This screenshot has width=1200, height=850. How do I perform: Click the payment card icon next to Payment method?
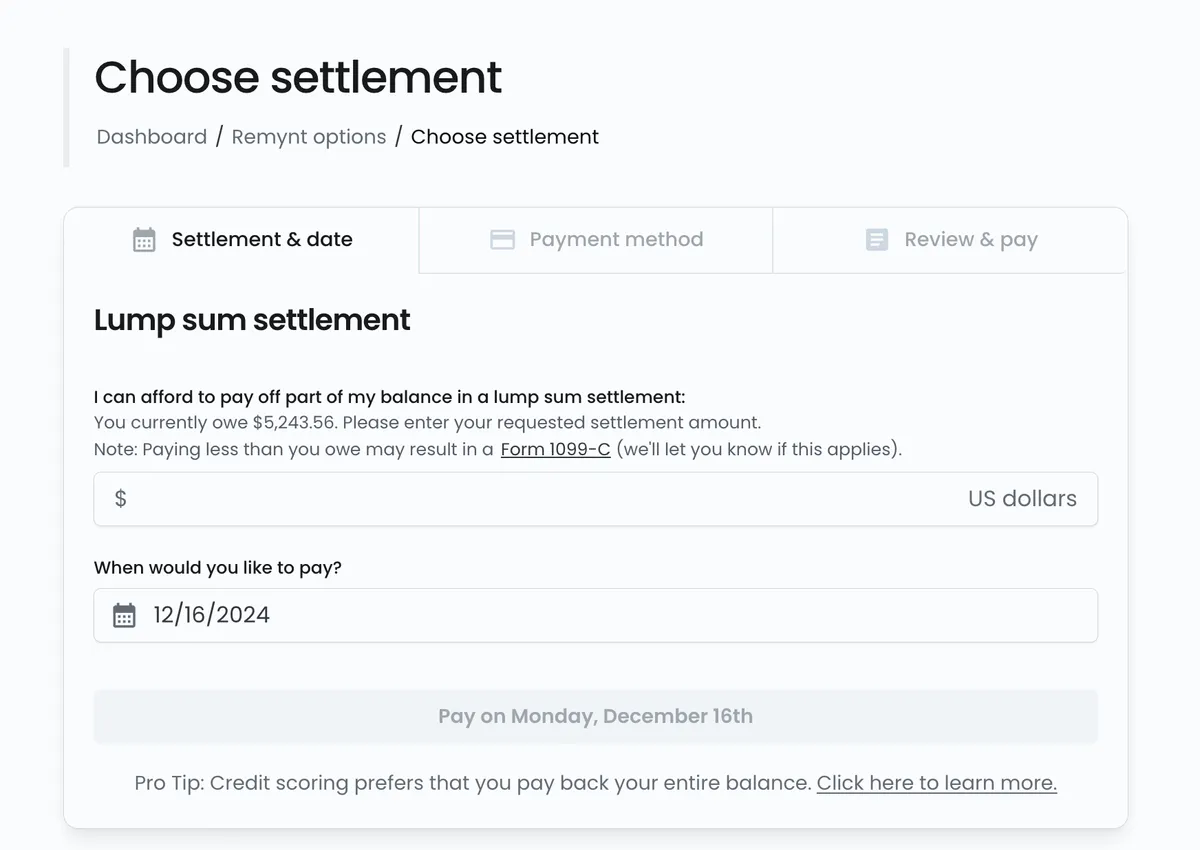503,239
